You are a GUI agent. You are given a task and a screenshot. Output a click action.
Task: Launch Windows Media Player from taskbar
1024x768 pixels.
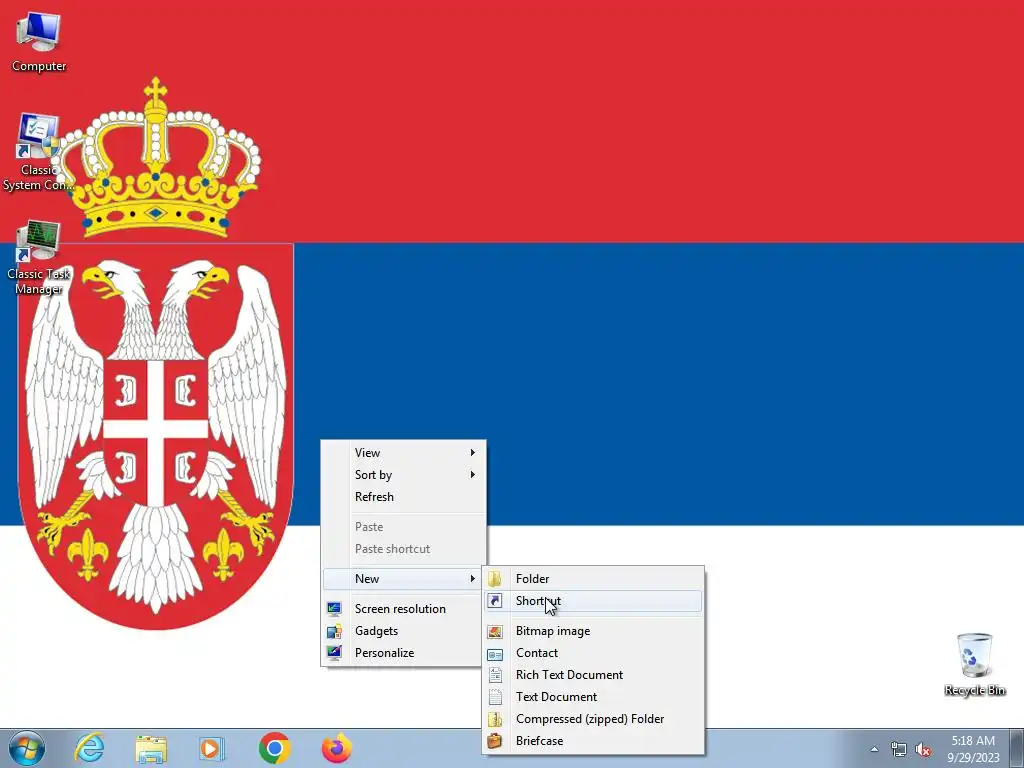click(212, 748)
